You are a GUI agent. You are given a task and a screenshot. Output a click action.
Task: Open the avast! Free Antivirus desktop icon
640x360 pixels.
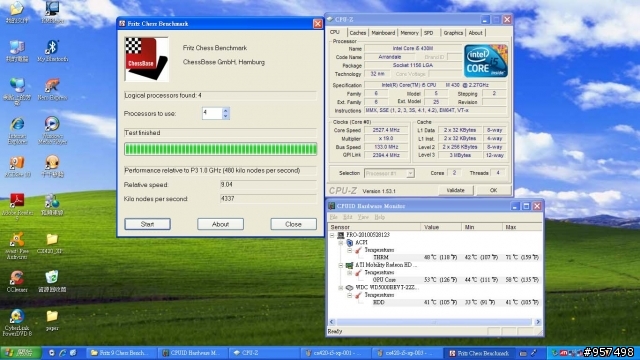point(17,246)
